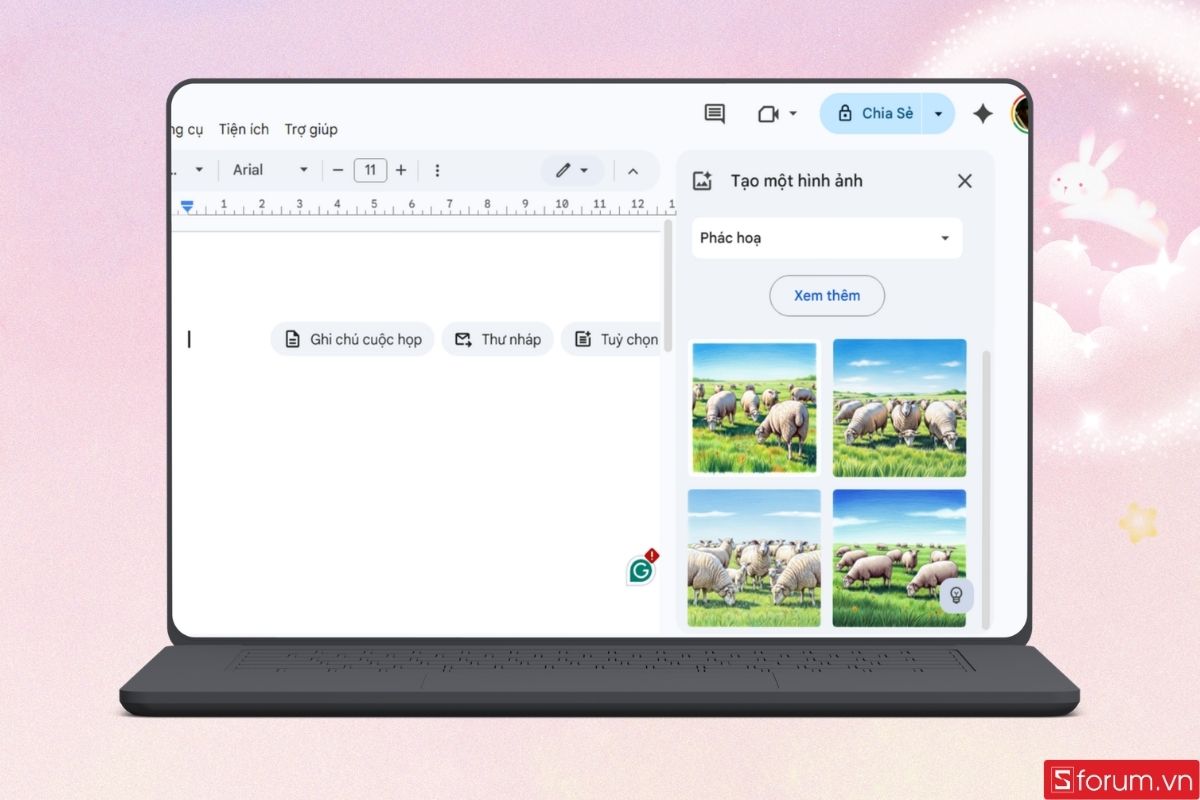Viewport: 1200px width, 800px height.
Task: Collapse the toolbar using the chevron arrow
Action: [634, 170]
